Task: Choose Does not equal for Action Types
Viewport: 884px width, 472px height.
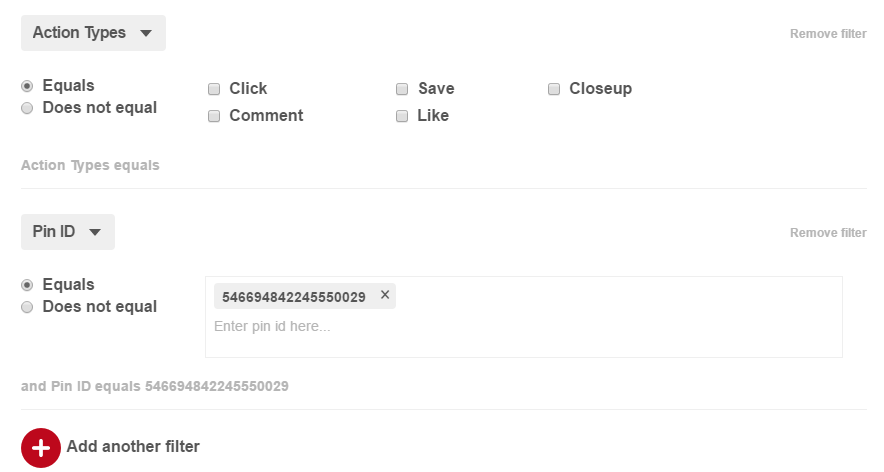Action: [x=27, y=108]
